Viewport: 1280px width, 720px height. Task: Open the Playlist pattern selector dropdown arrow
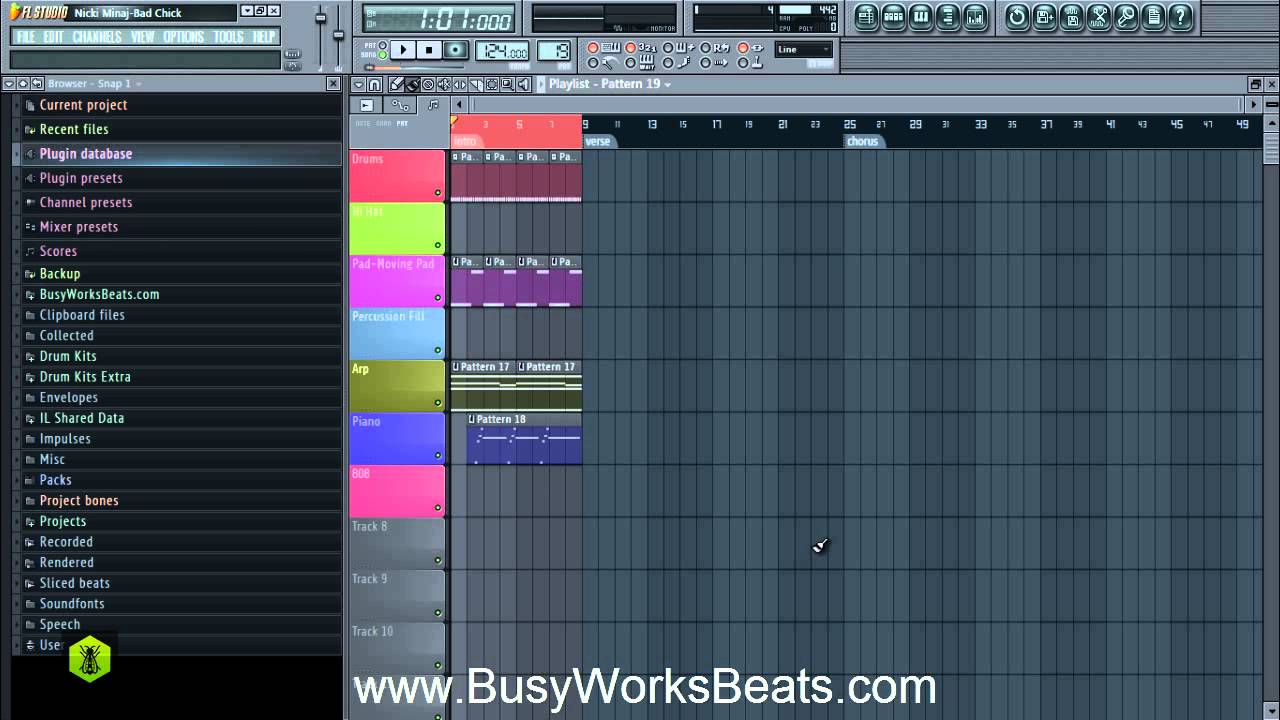[667, 85]
